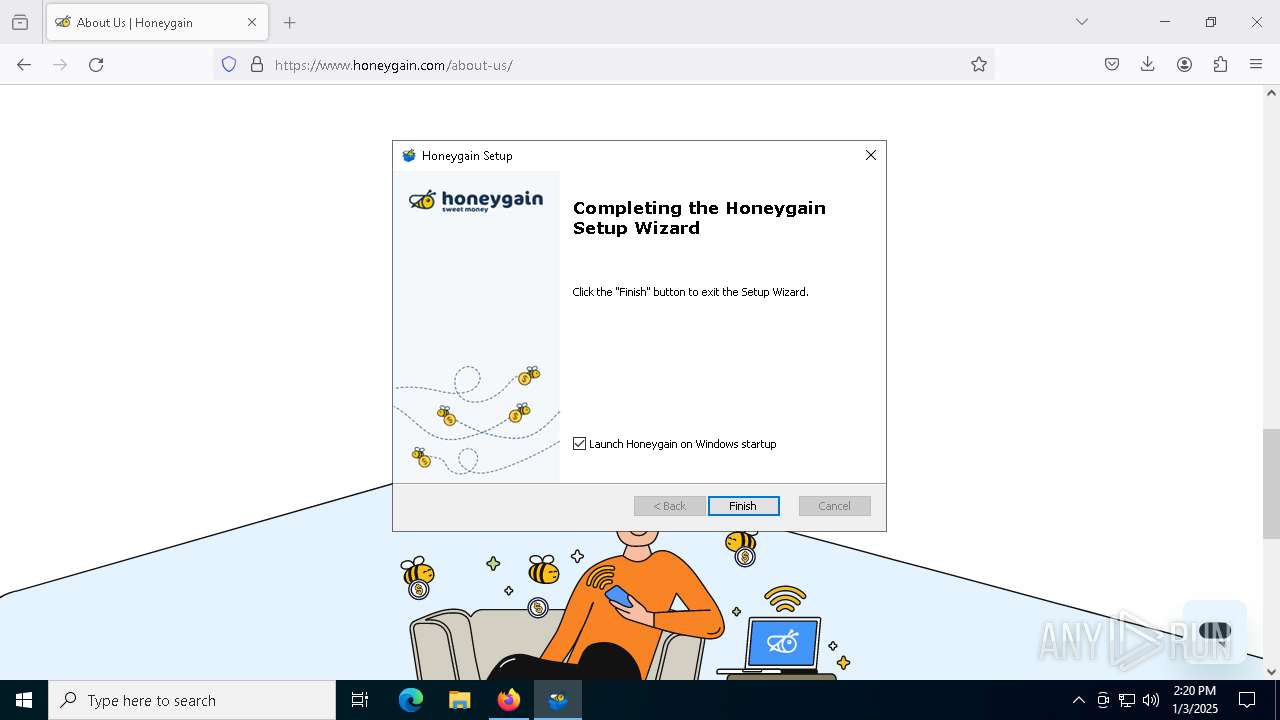
Task: Switch to Firefox in the taskbar
Action: pyautogui.click(x=509, y=700)
